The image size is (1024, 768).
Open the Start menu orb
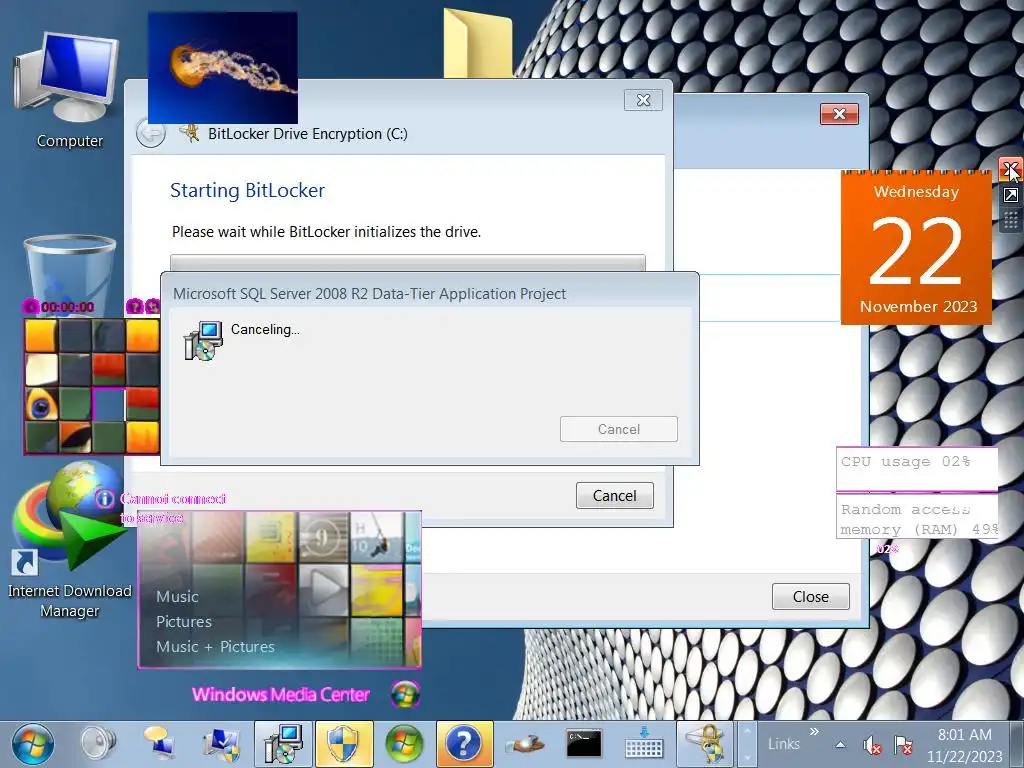coord(33,744)
